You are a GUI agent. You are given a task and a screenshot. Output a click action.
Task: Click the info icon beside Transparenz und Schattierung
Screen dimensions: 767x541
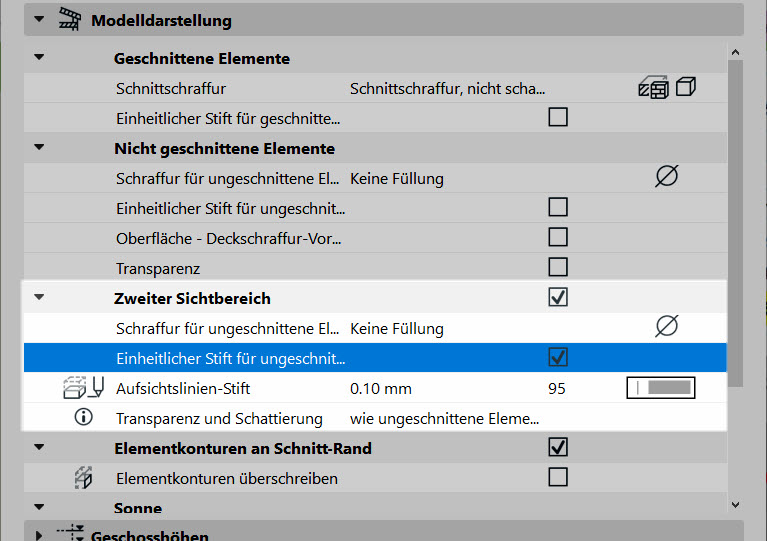(x=84, y=417)
